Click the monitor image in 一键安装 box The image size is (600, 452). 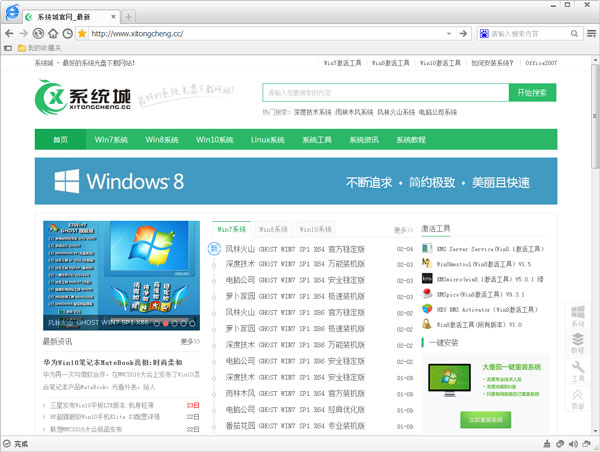(449, 380)
